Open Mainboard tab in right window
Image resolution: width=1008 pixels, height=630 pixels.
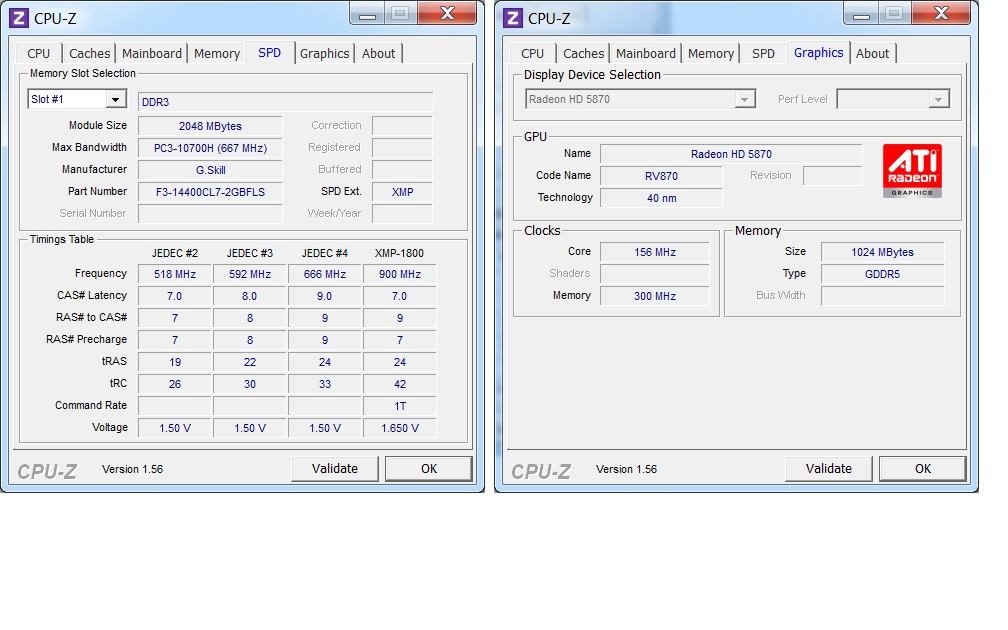[x=645, y=53]
